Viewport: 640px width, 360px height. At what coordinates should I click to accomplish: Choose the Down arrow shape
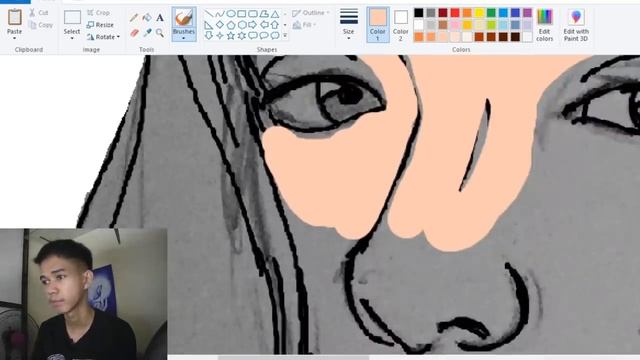point(209,36)
